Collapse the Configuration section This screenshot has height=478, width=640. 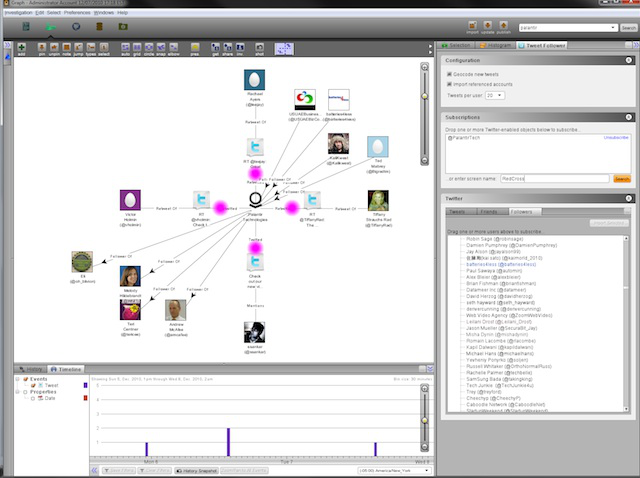[x=629, y=60]
